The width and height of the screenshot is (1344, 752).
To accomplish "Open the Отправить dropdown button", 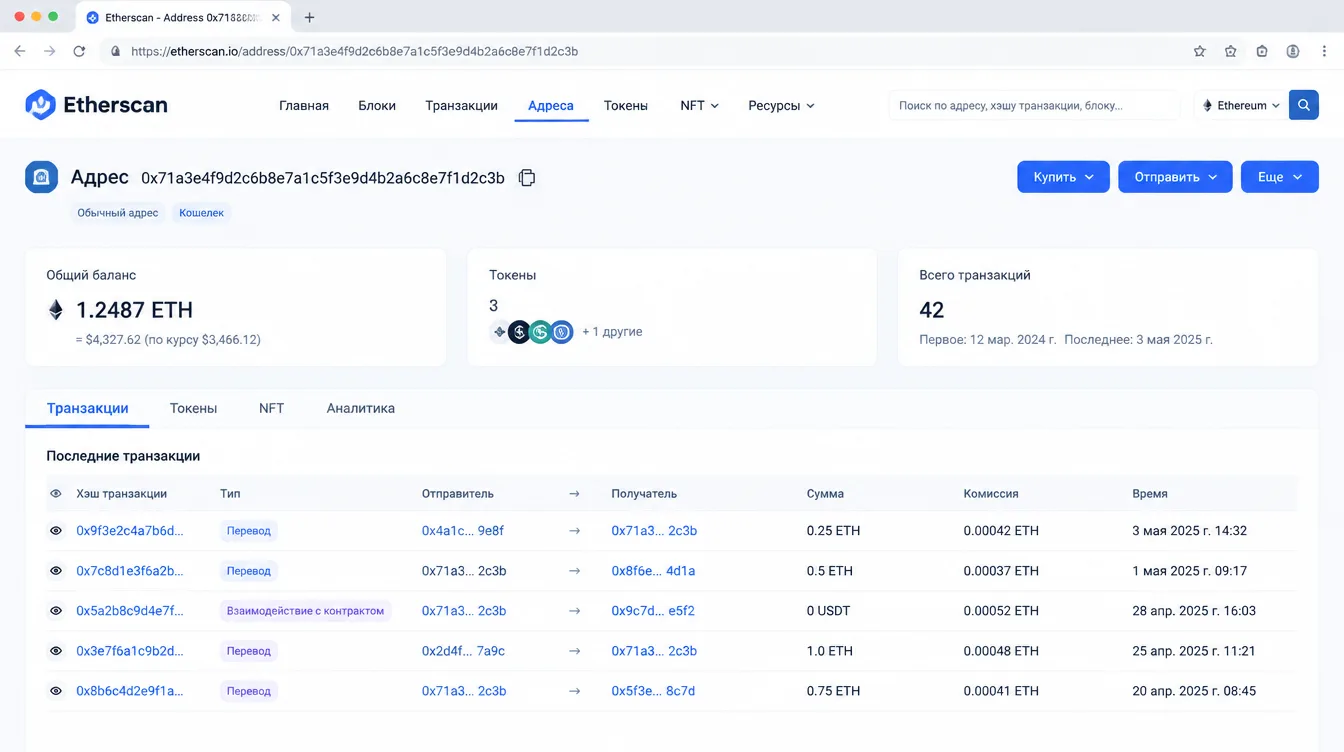I will [x=1175, y=177].
